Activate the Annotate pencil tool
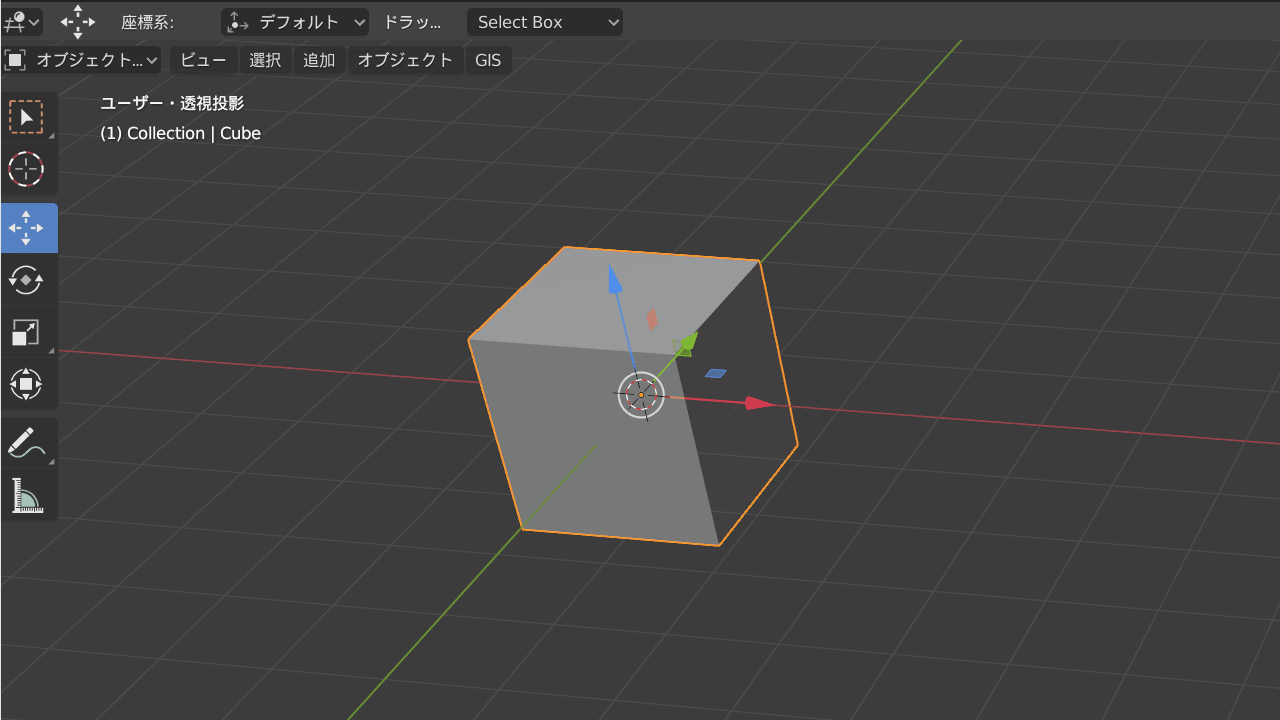Viewport: 1280px width, 720px height. [x=26, y=442]
